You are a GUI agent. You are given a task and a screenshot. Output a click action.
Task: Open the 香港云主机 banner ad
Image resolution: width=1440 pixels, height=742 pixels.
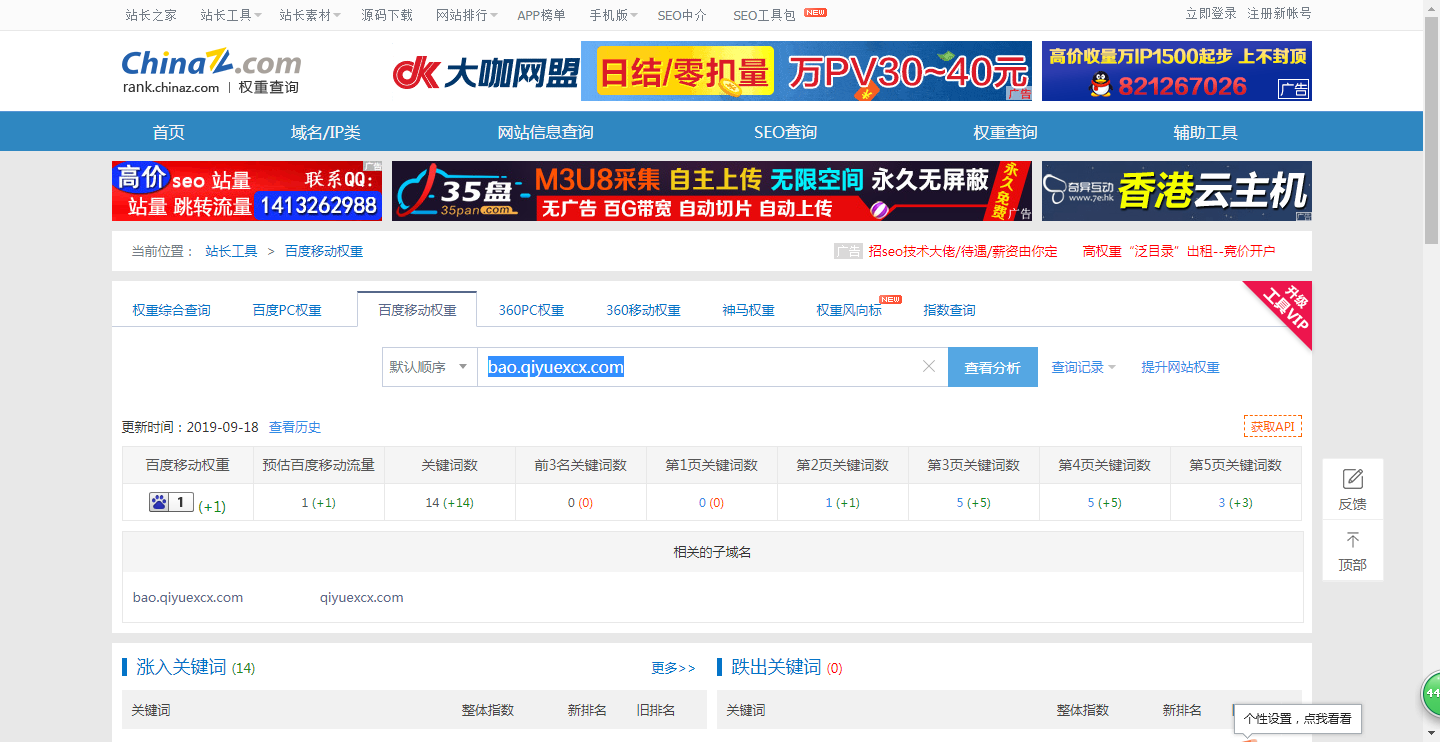click(x=1177, y=191)
